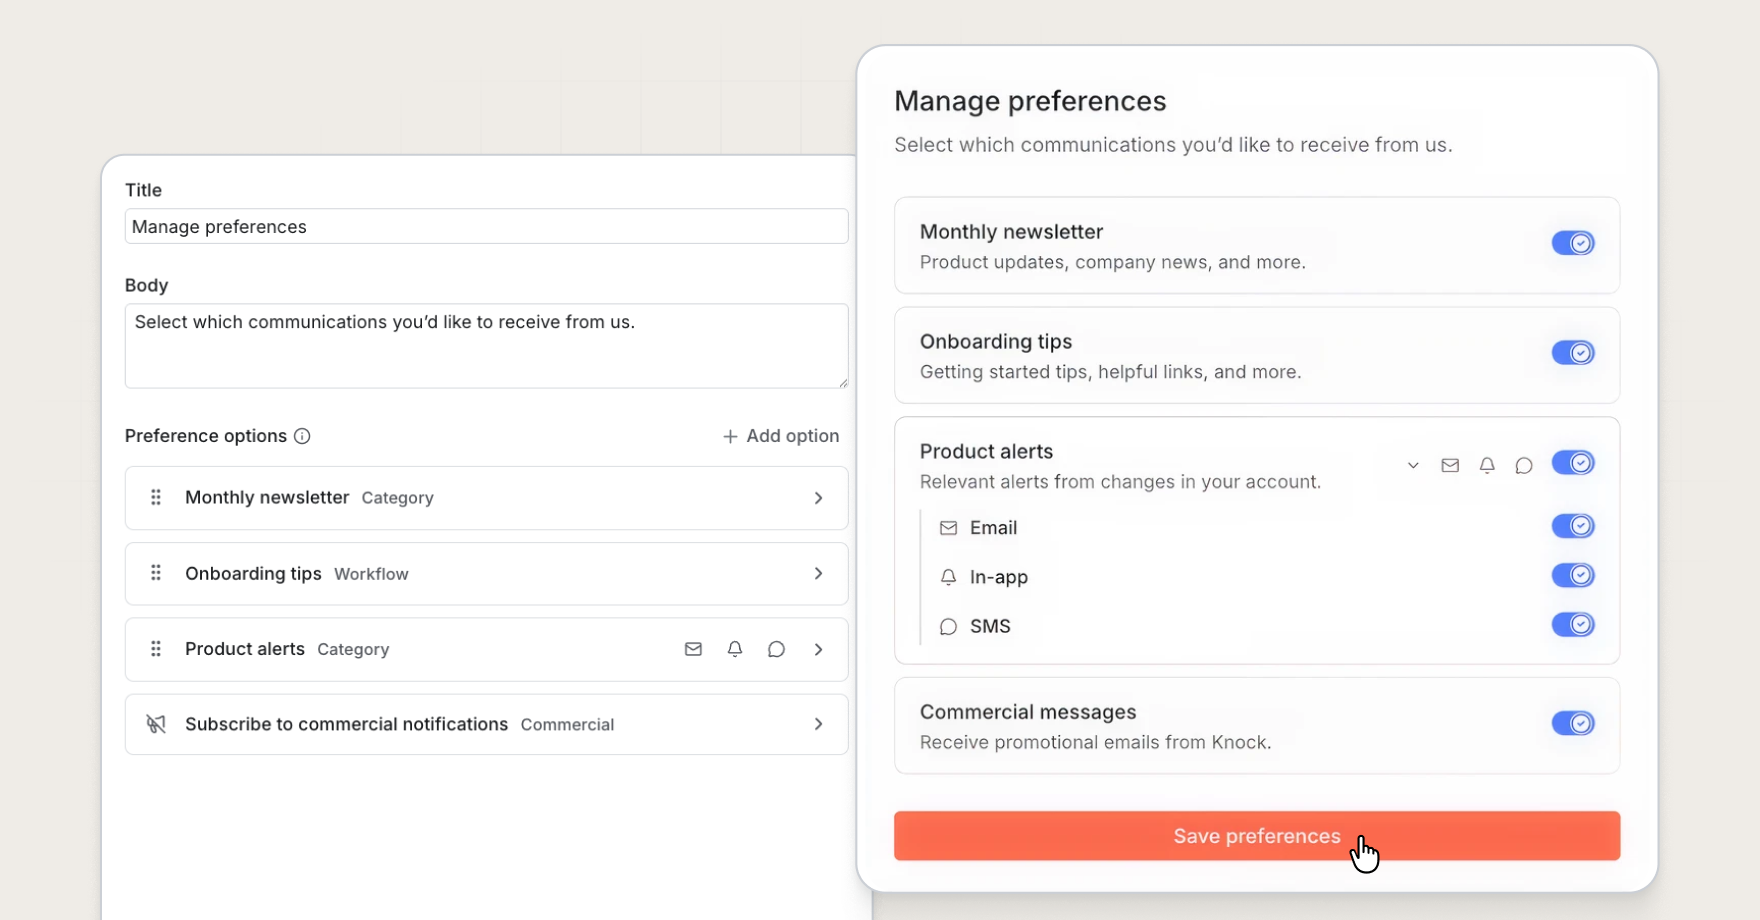This screenshot has width=1760, height=920.
Task: Open commercial notifications option via chevron
Action: coord(818,724)
